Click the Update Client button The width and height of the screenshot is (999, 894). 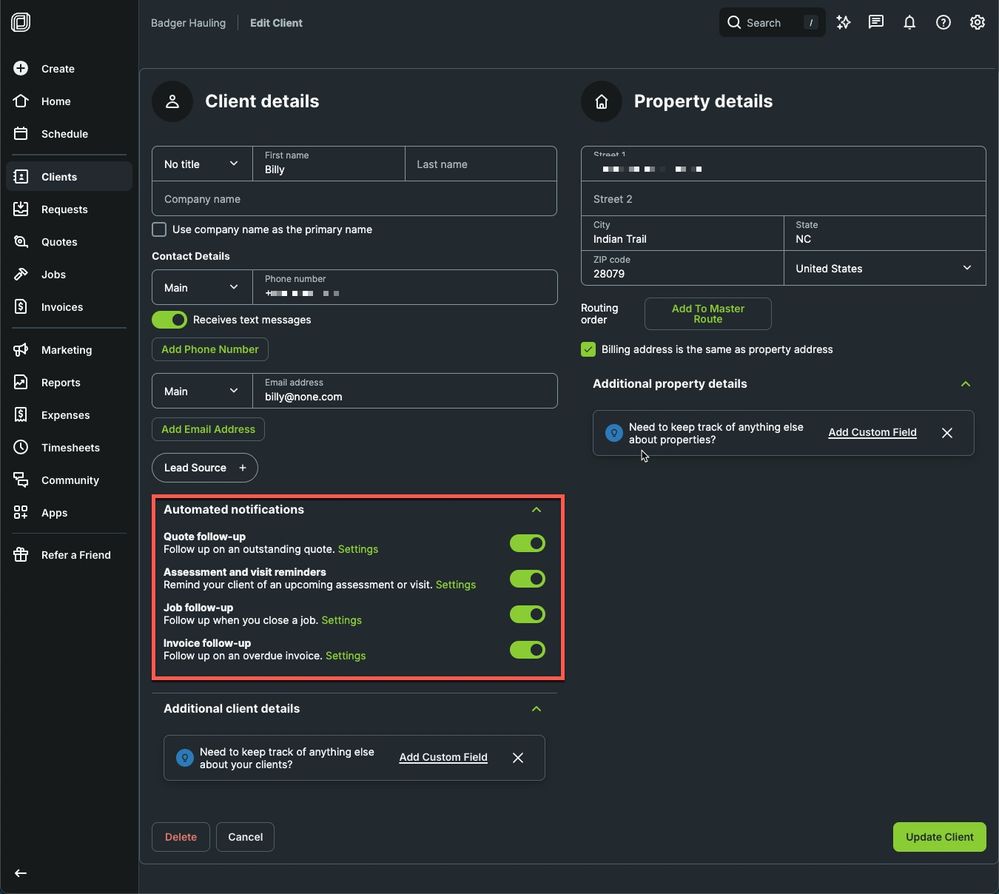pos(938,837)
